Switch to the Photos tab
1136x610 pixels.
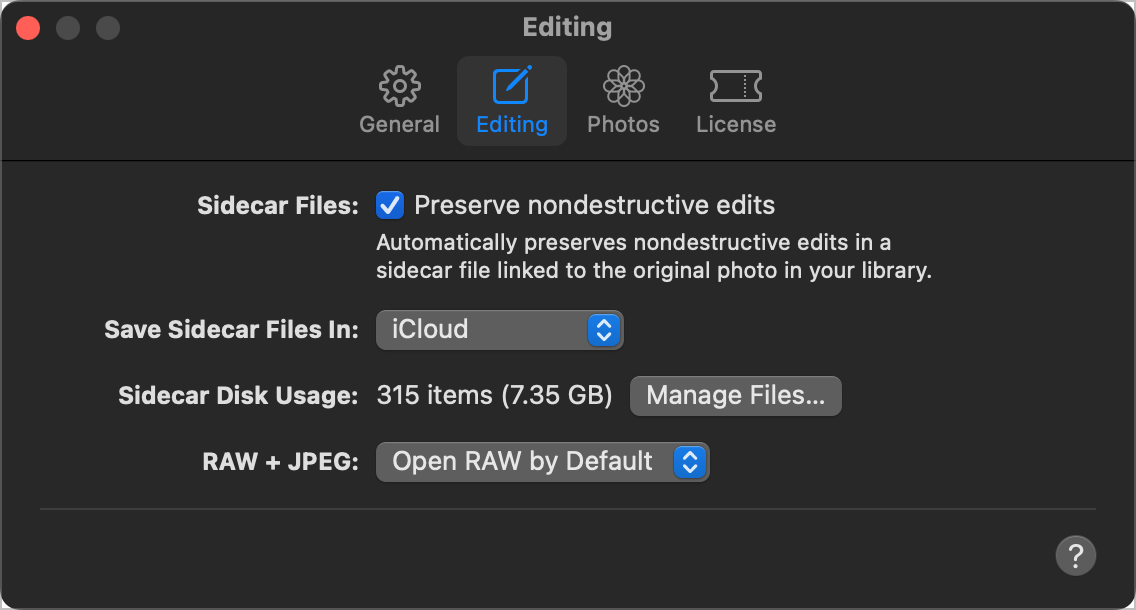(623, 100)
